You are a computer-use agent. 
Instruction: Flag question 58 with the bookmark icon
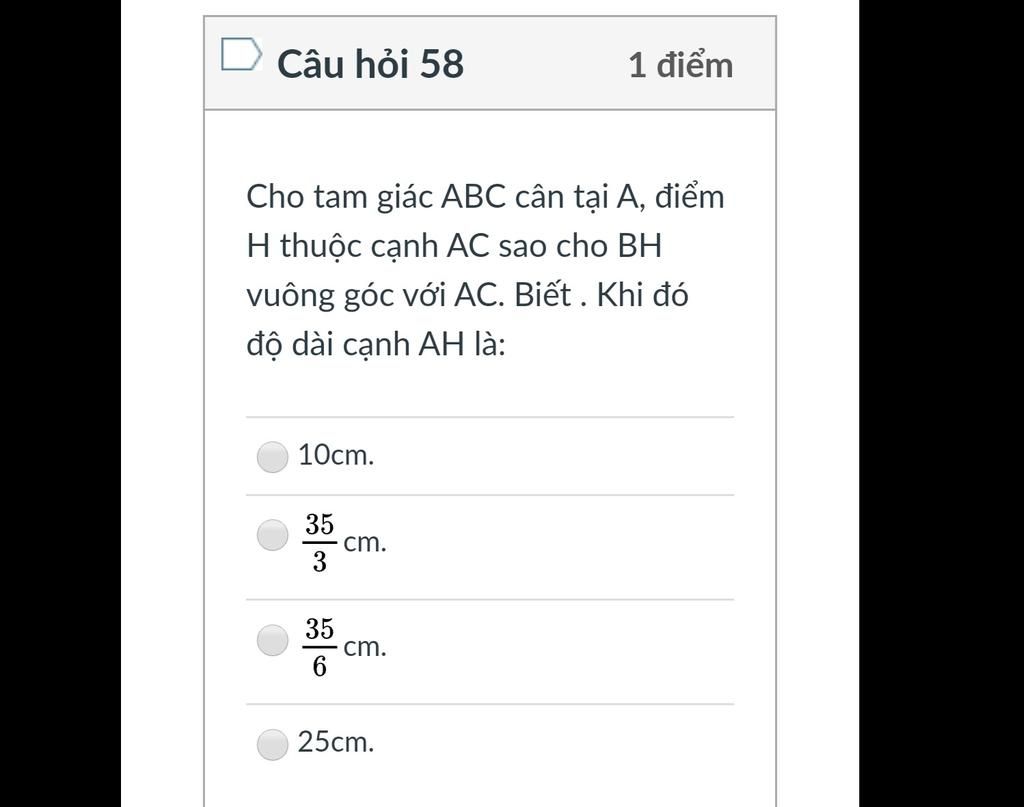(242, 54)
